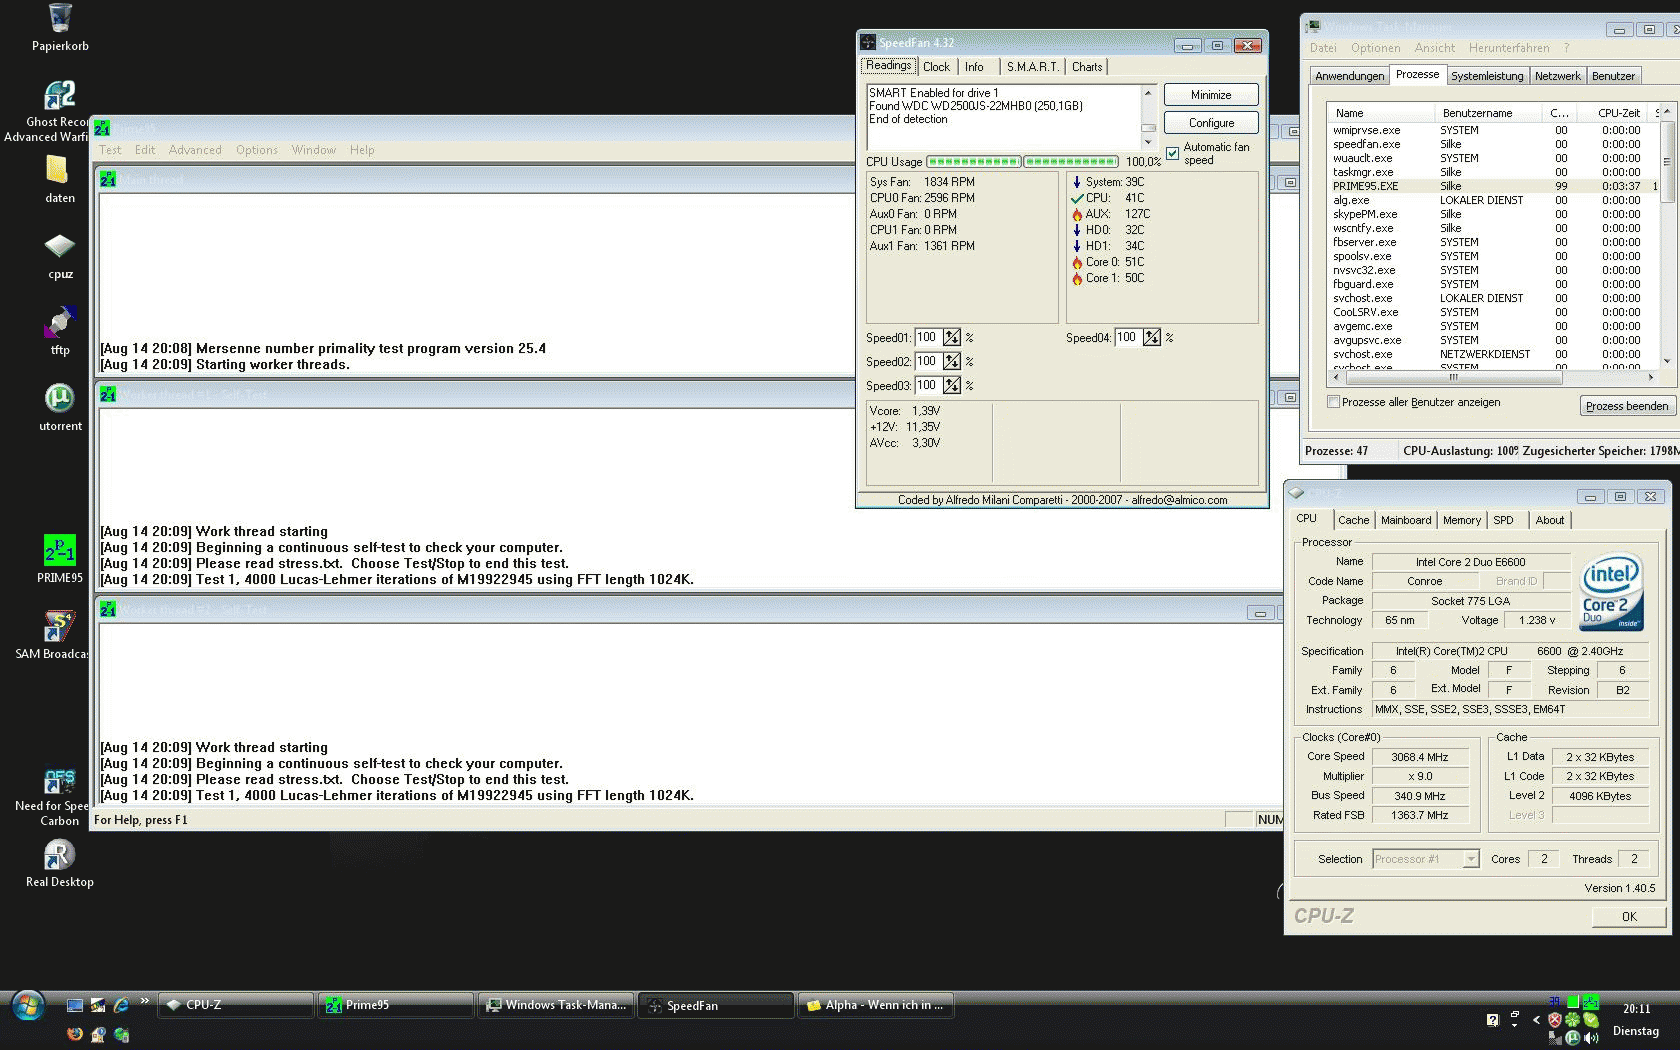Click the Intel Core 2 Duo logo

1611,592
